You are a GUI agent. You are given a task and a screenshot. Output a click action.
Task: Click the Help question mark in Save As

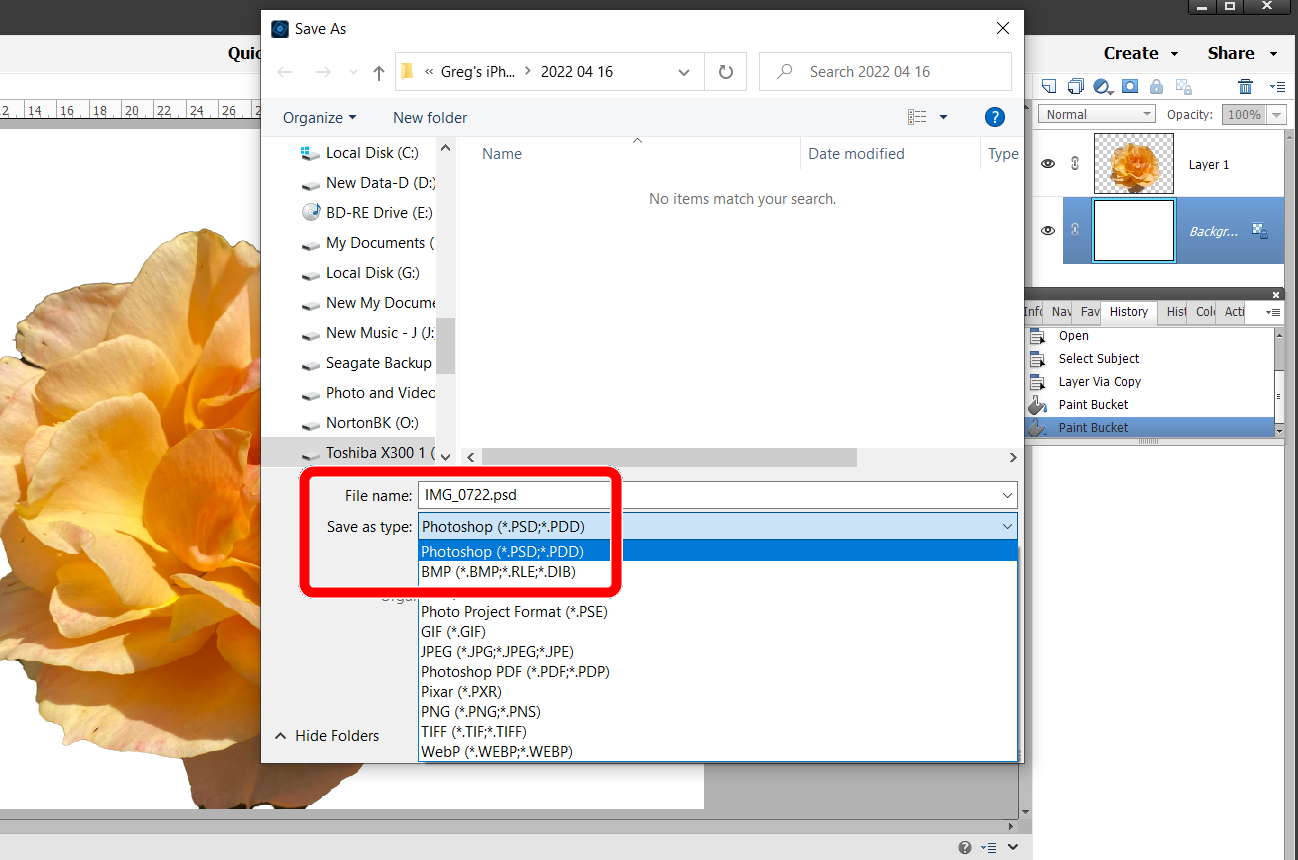click(994, 117)
